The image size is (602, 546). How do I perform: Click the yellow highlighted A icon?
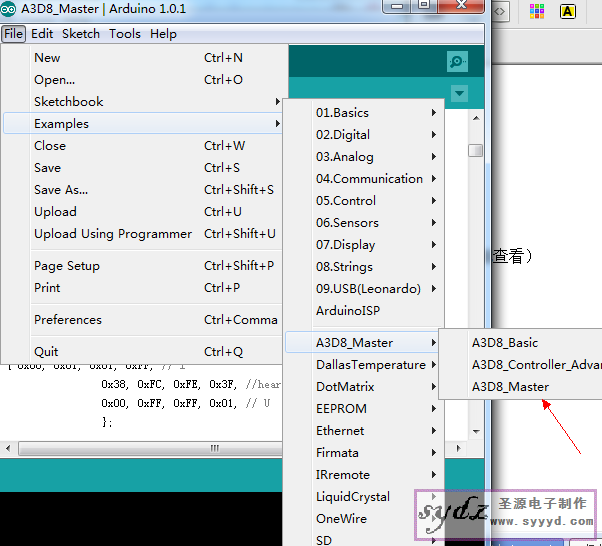[x=567, y=12]
